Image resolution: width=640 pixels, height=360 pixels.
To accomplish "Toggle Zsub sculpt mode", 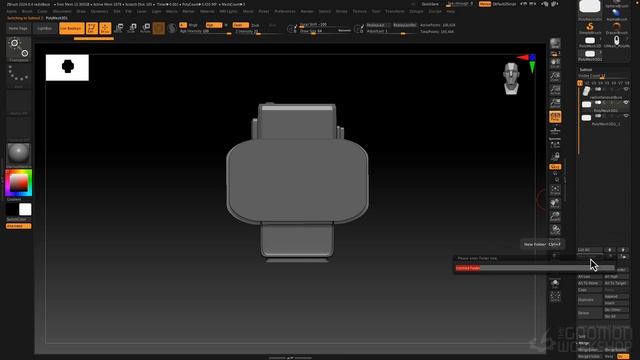I will 256,25.
